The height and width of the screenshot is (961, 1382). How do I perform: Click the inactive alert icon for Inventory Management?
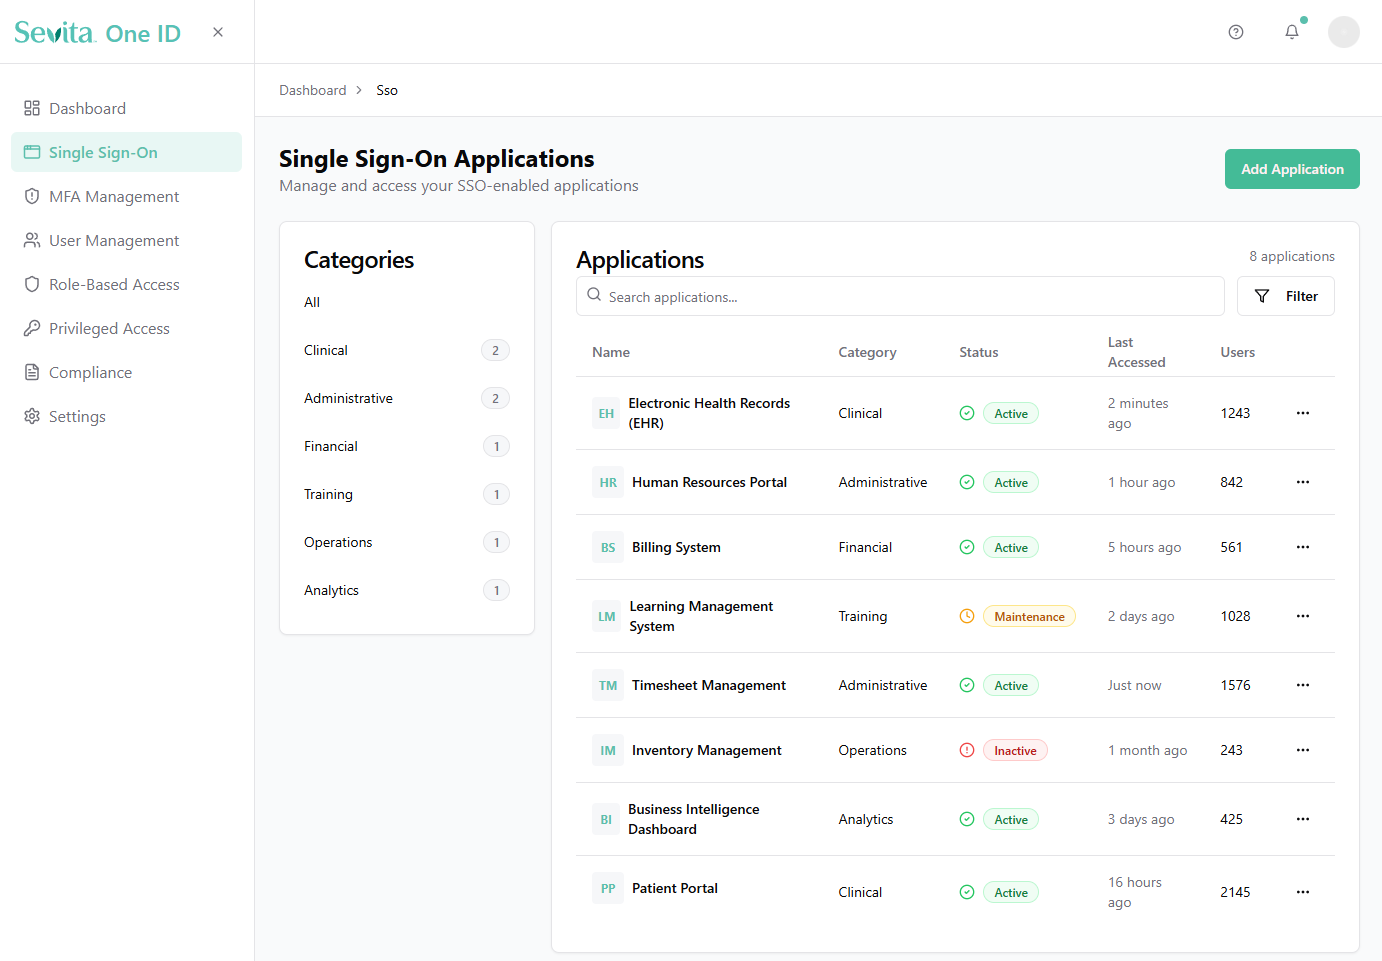(967, 750)
